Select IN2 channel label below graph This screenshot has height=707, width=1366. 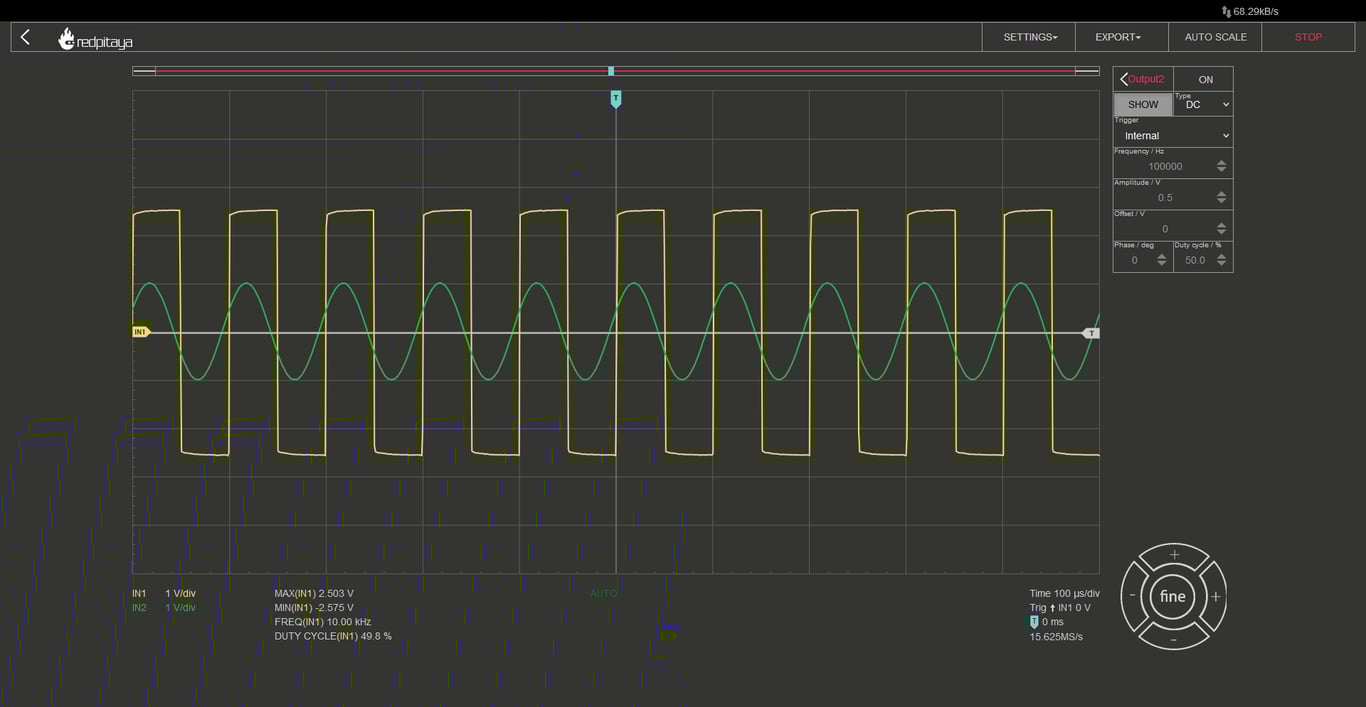[139, 607]
